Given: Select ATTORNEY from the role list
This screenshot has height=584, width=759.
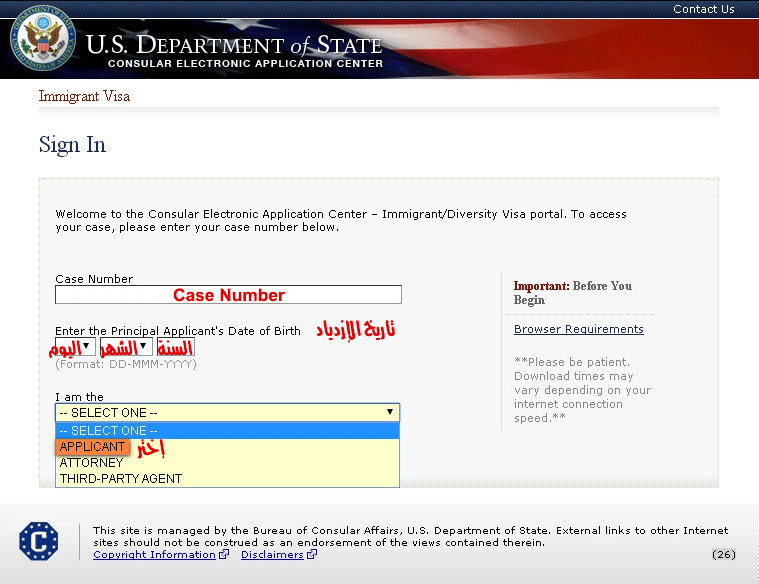Looking at the screenshot, I should pos(227,462).
